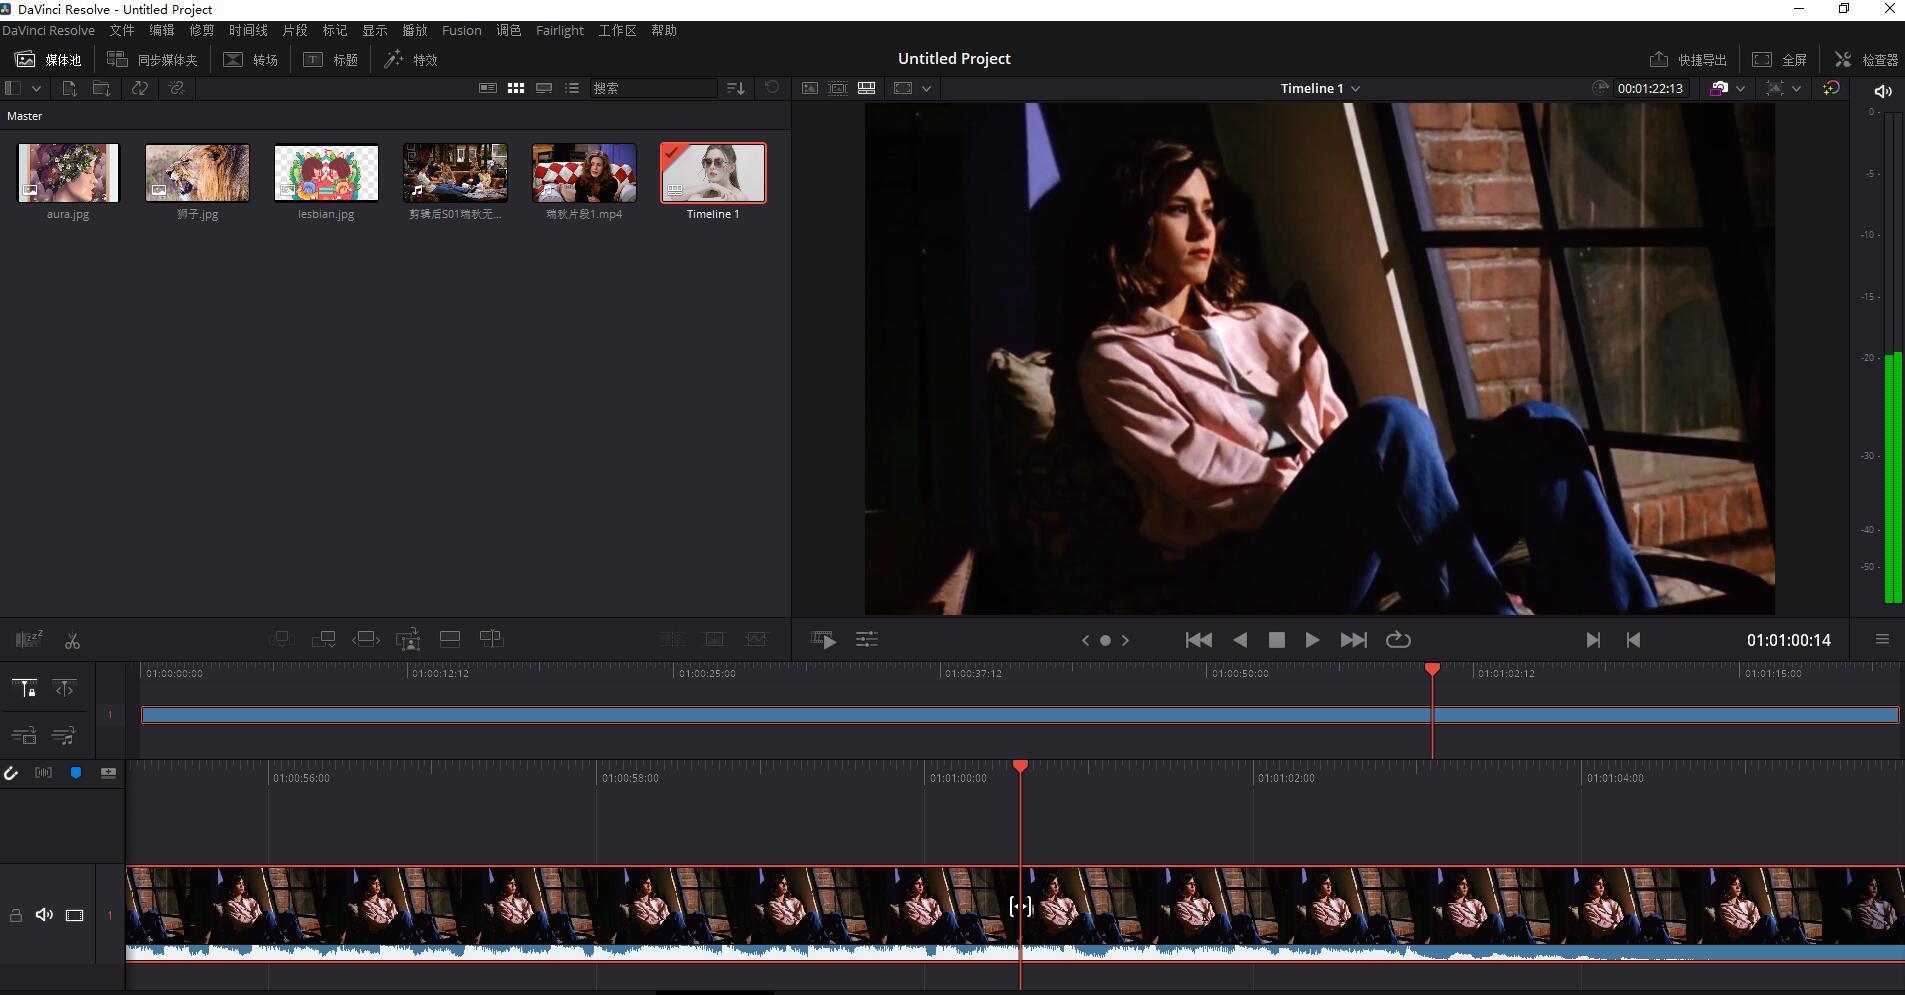Open the media pool sort order dropdown

coord(736,88)
